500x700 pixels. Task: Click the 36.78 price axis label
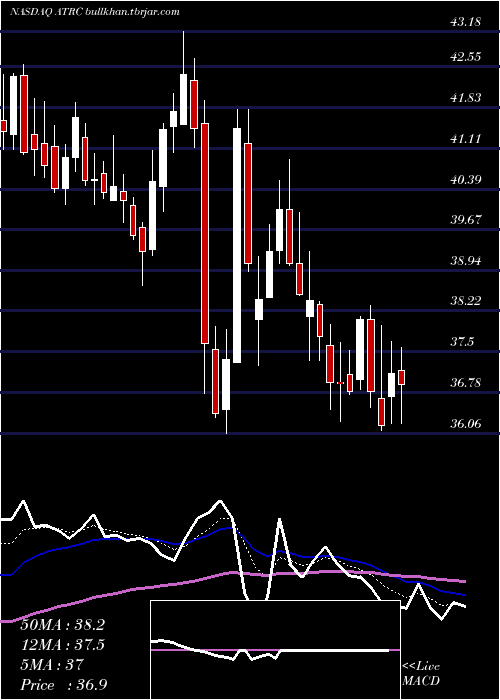click(466, 383)
